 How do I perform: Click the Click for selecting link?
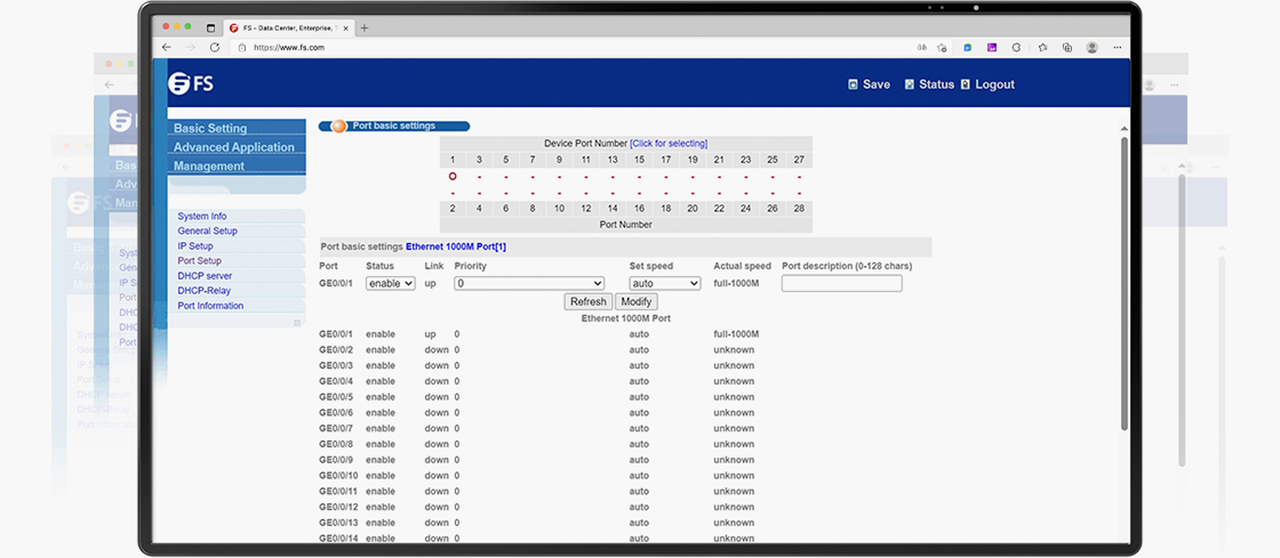[x=668, y=144]
